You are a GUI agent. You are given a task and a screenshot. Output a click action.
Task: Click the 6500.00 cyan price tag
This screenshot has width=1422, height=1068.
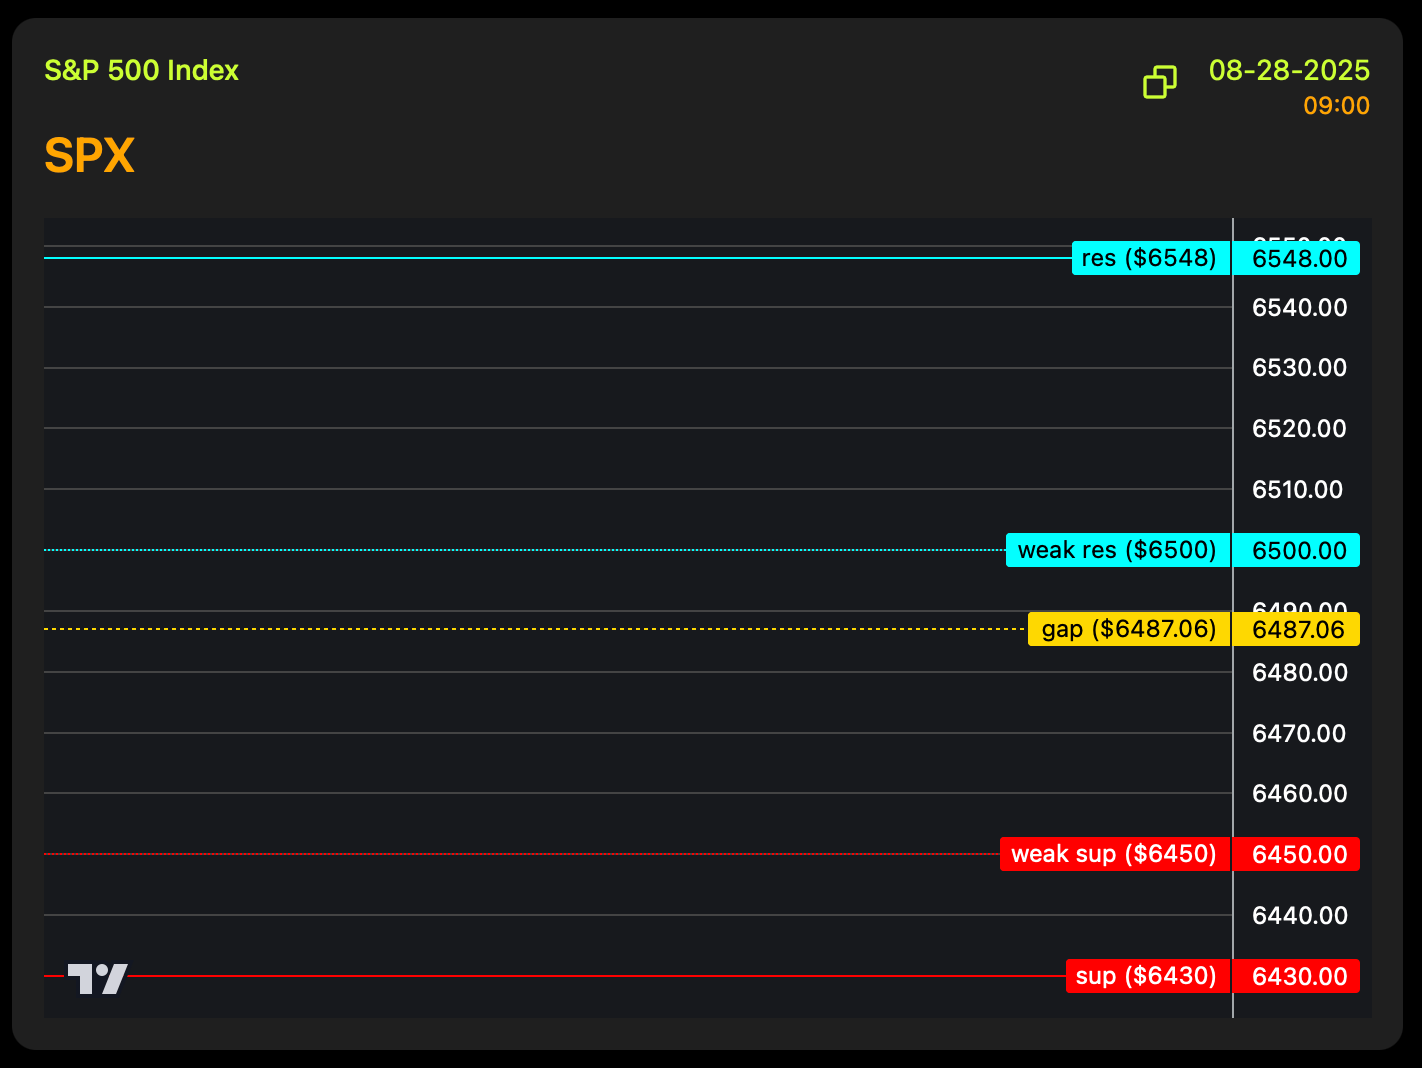coord(1296,550)
